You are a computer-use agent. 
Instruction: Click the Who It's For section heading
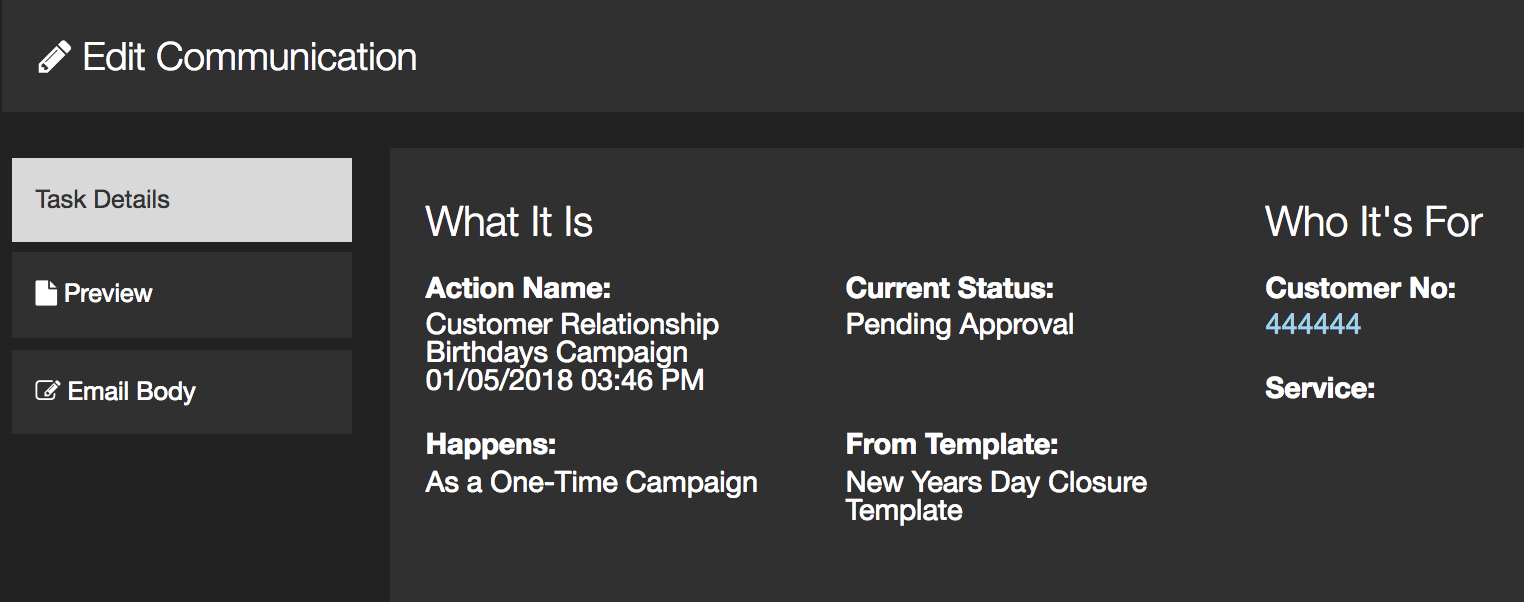1374,222
